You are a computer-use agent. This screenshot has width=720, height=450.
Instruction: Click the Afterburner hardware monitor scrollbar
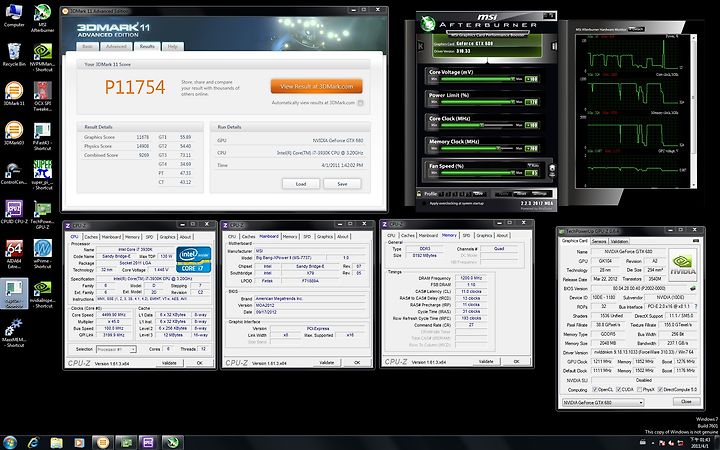(x=693, y=110)
